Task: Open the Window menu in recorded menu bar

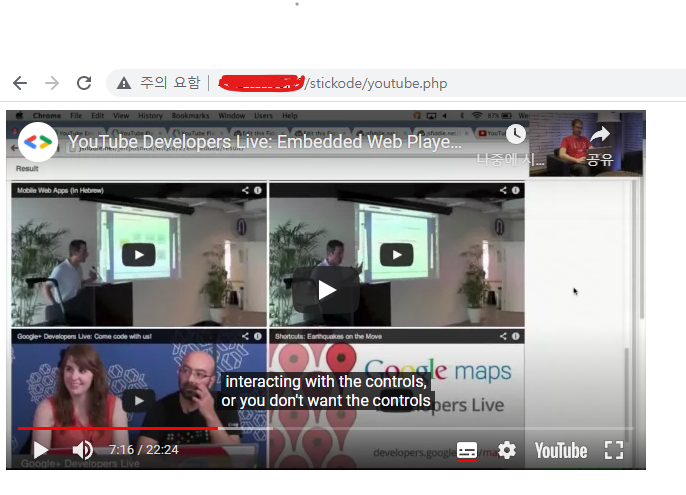Action: [x=231, y=116]
